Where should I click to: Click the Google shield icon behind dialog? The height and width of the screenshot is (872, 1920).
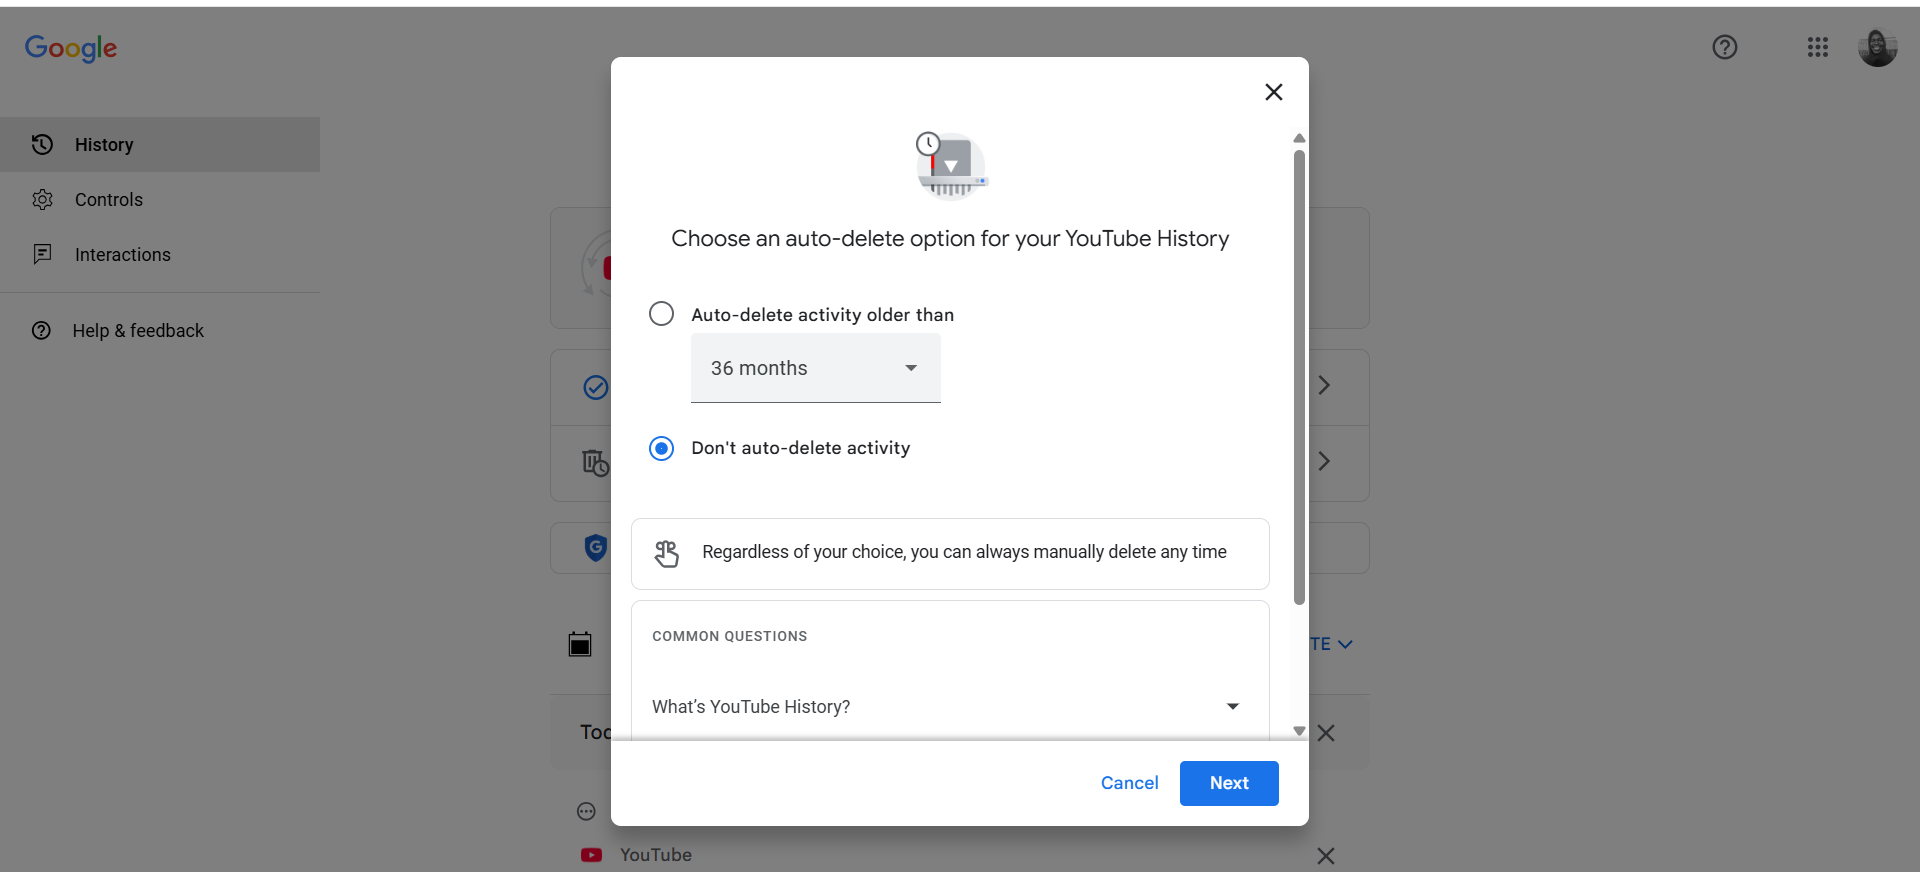(596, 547)
